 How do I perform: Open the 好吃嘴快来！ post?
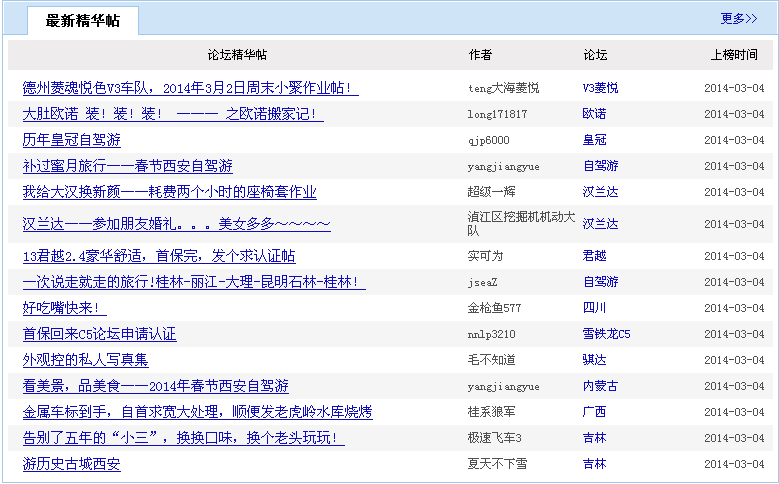click(x=65, y=308)
